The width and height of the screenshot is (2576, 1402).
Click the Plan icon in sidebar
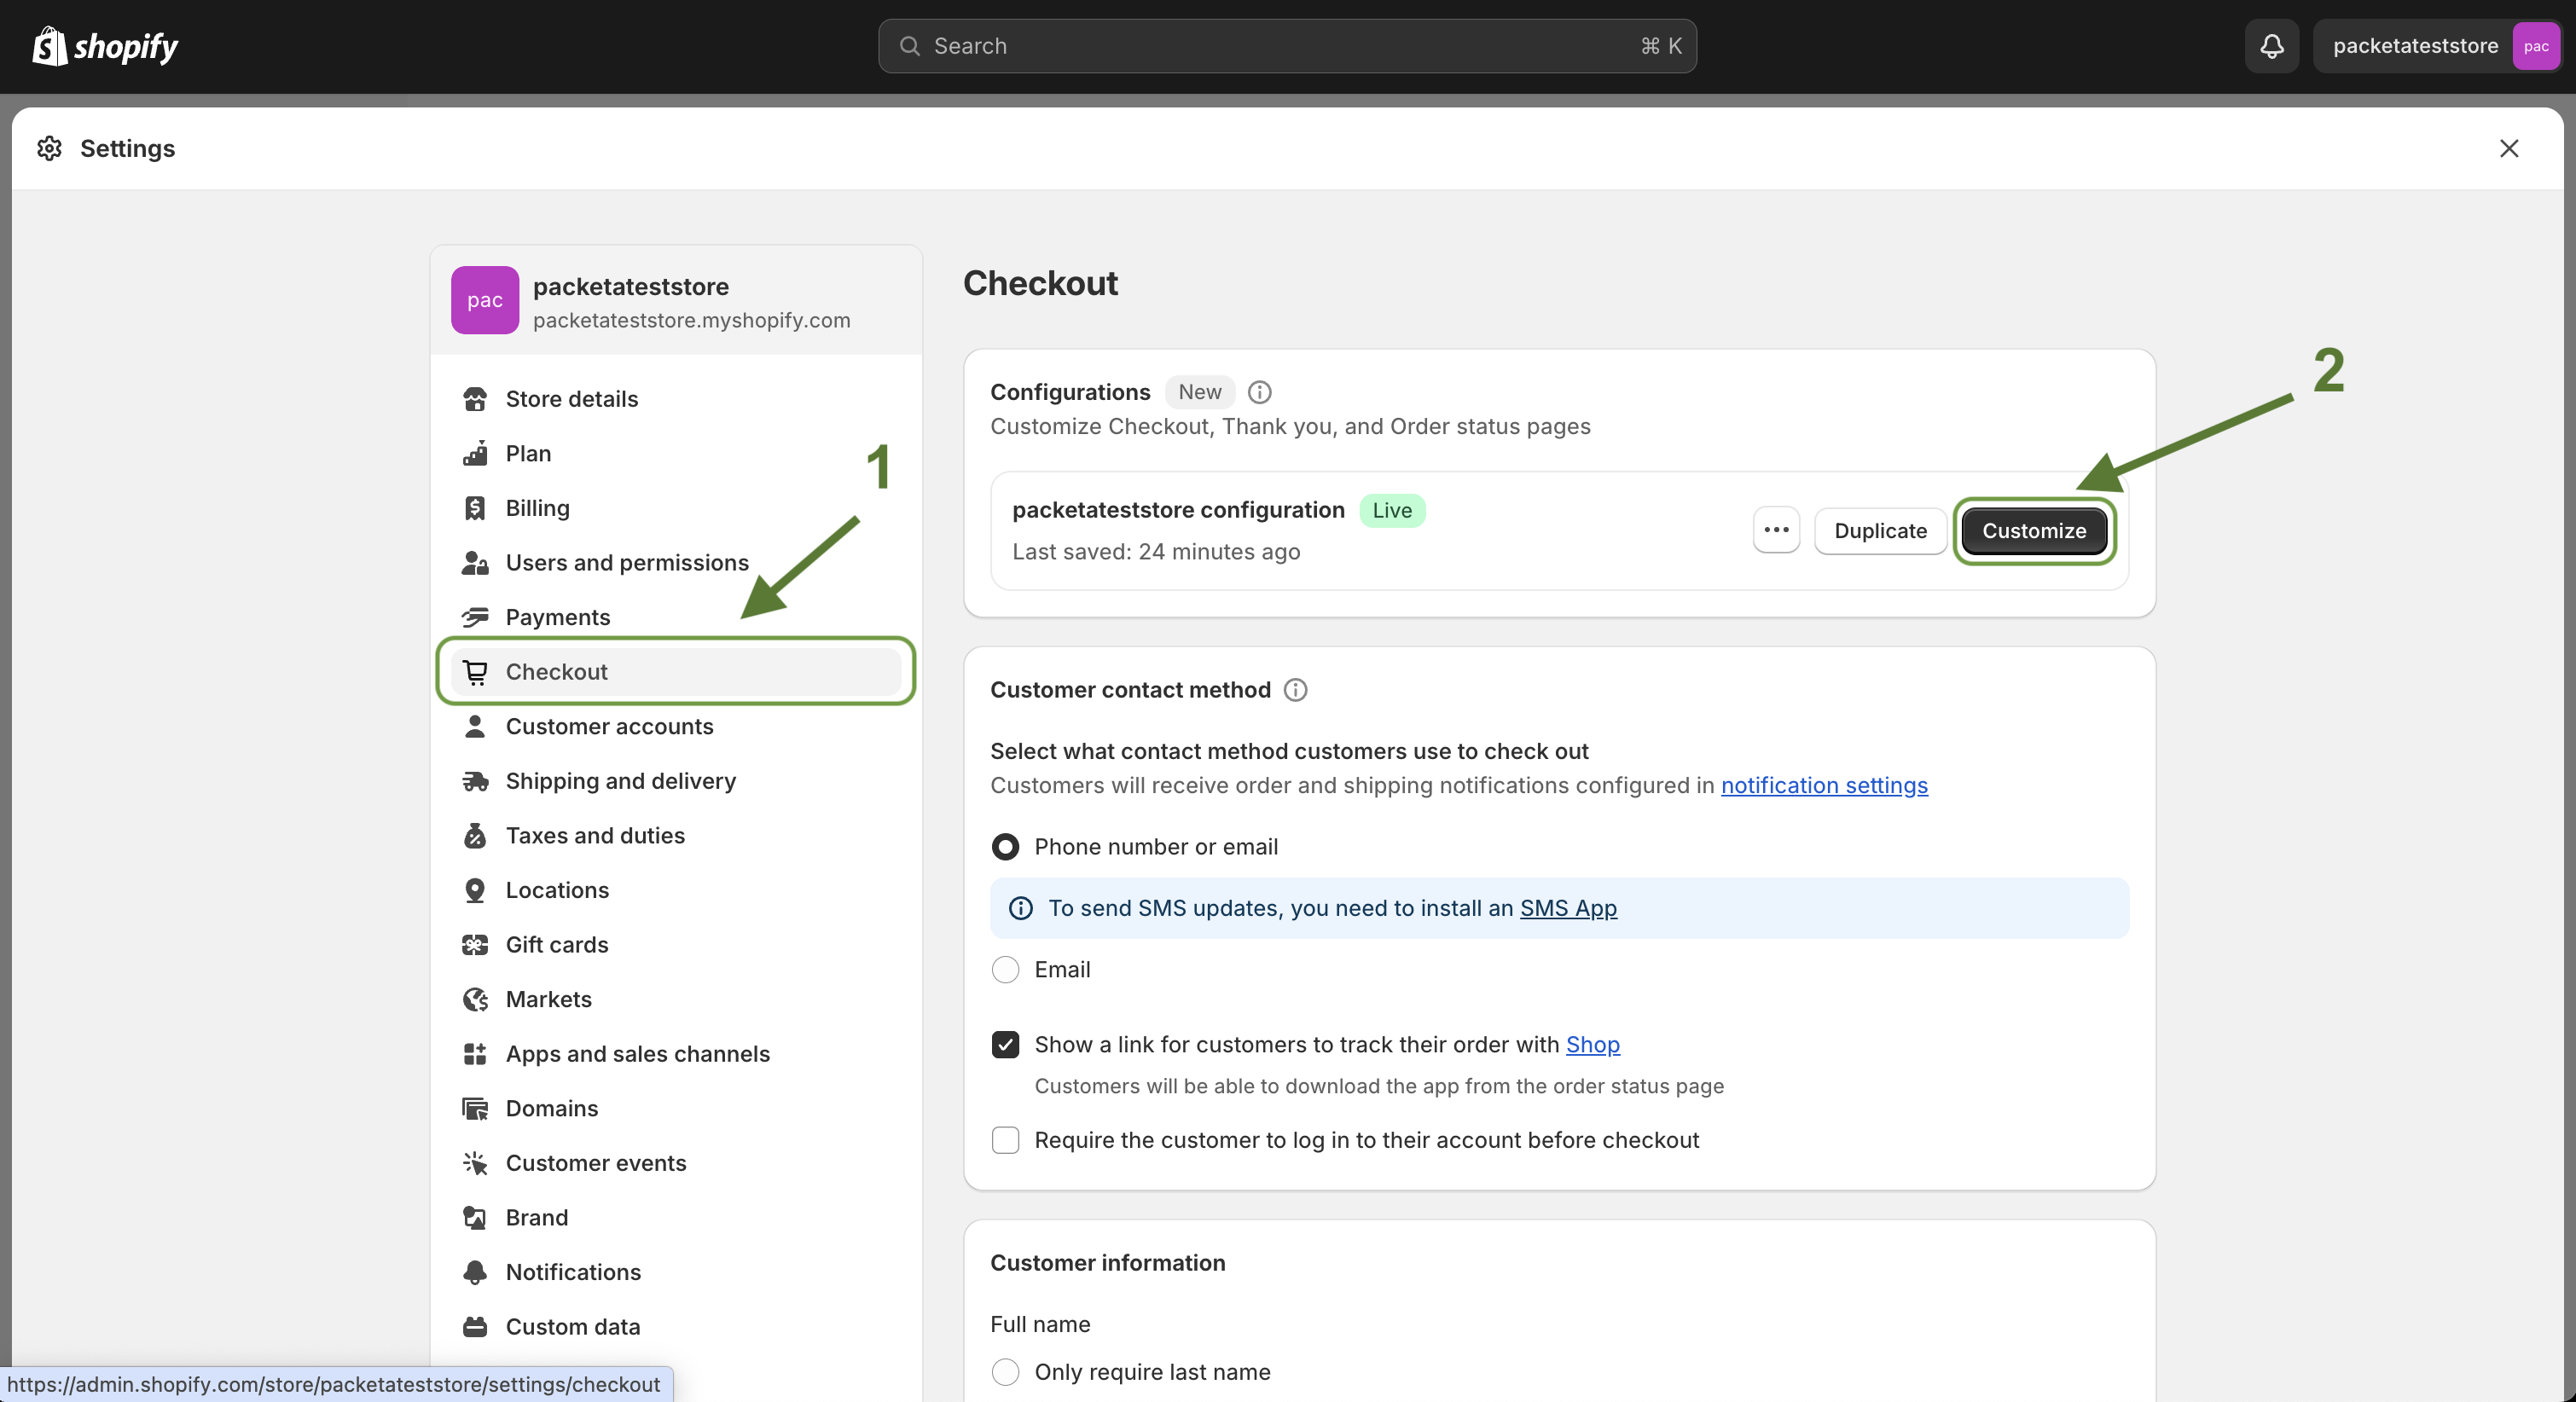click(475, 453)
